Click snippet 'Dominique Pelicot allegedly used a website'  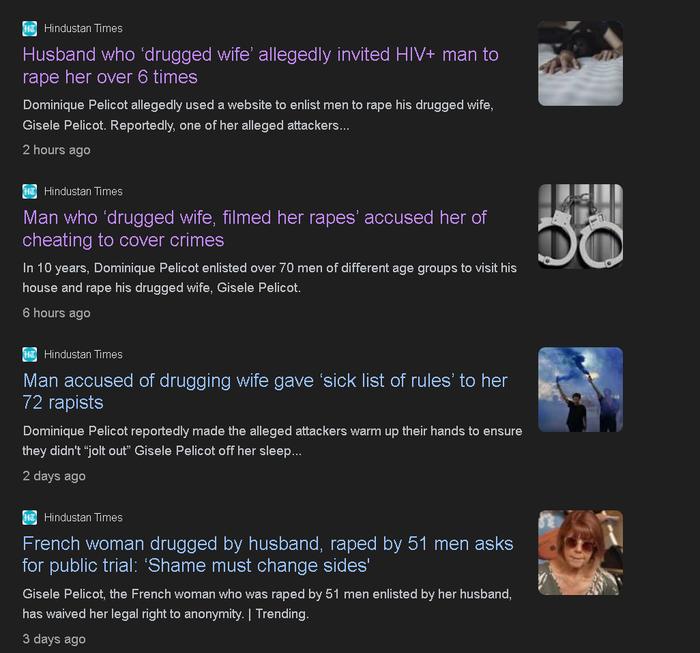coord(258,115)
